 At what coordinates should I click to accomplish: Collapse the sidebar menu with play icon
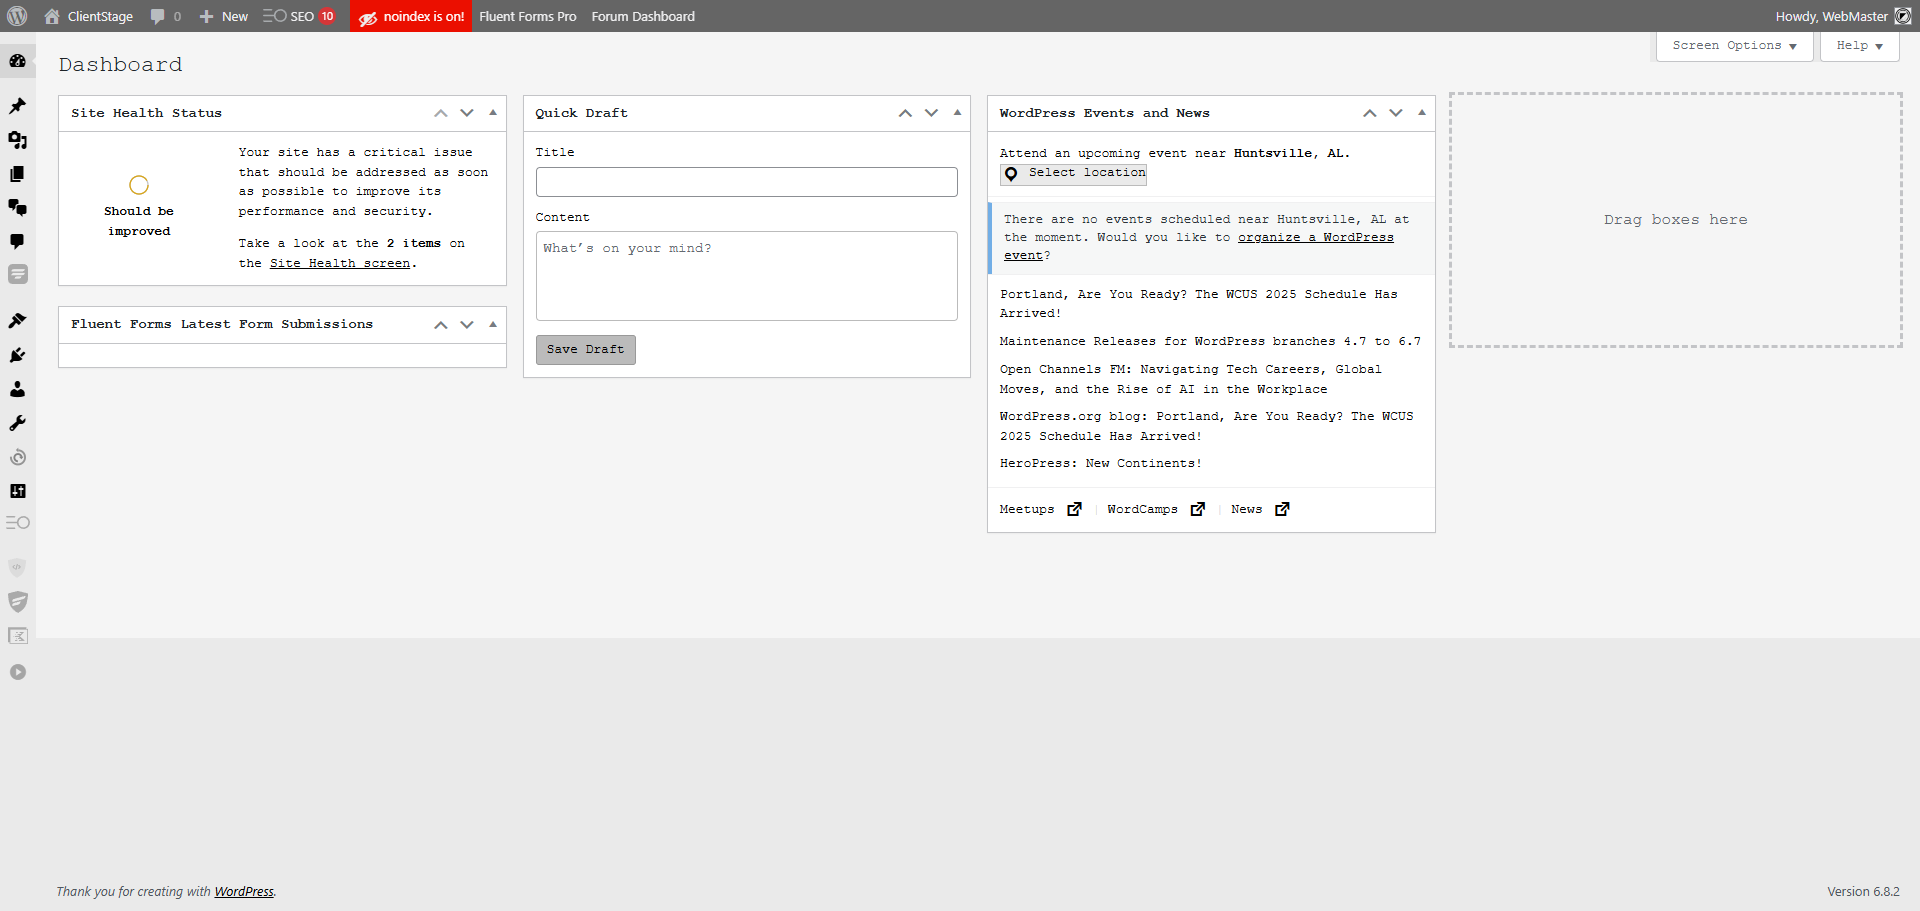click(x=18, y=672)
